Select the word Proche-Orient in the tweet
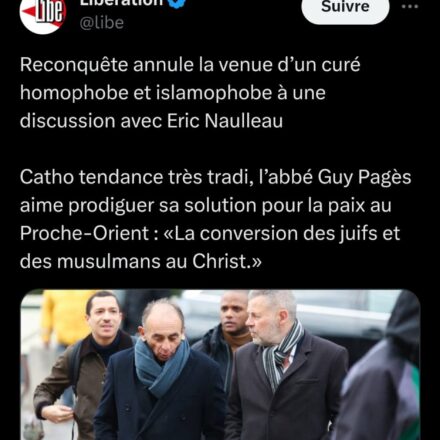 click(x=84, y=233)
